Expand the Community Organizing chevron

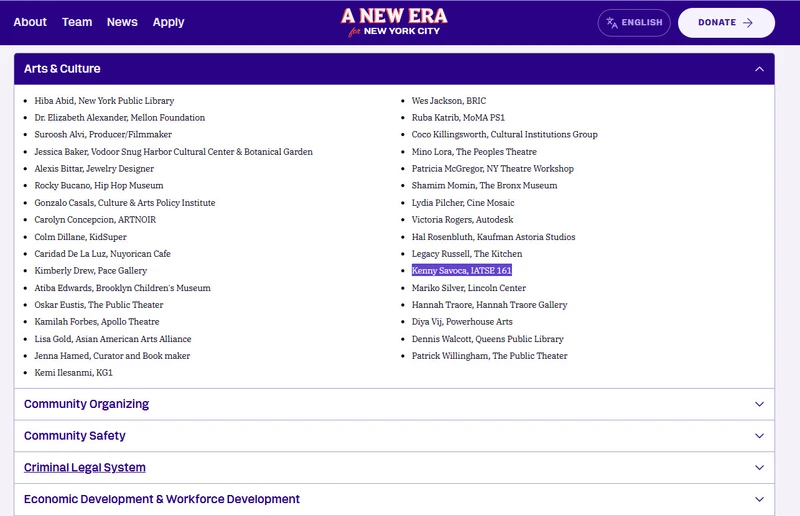point(759,404)
